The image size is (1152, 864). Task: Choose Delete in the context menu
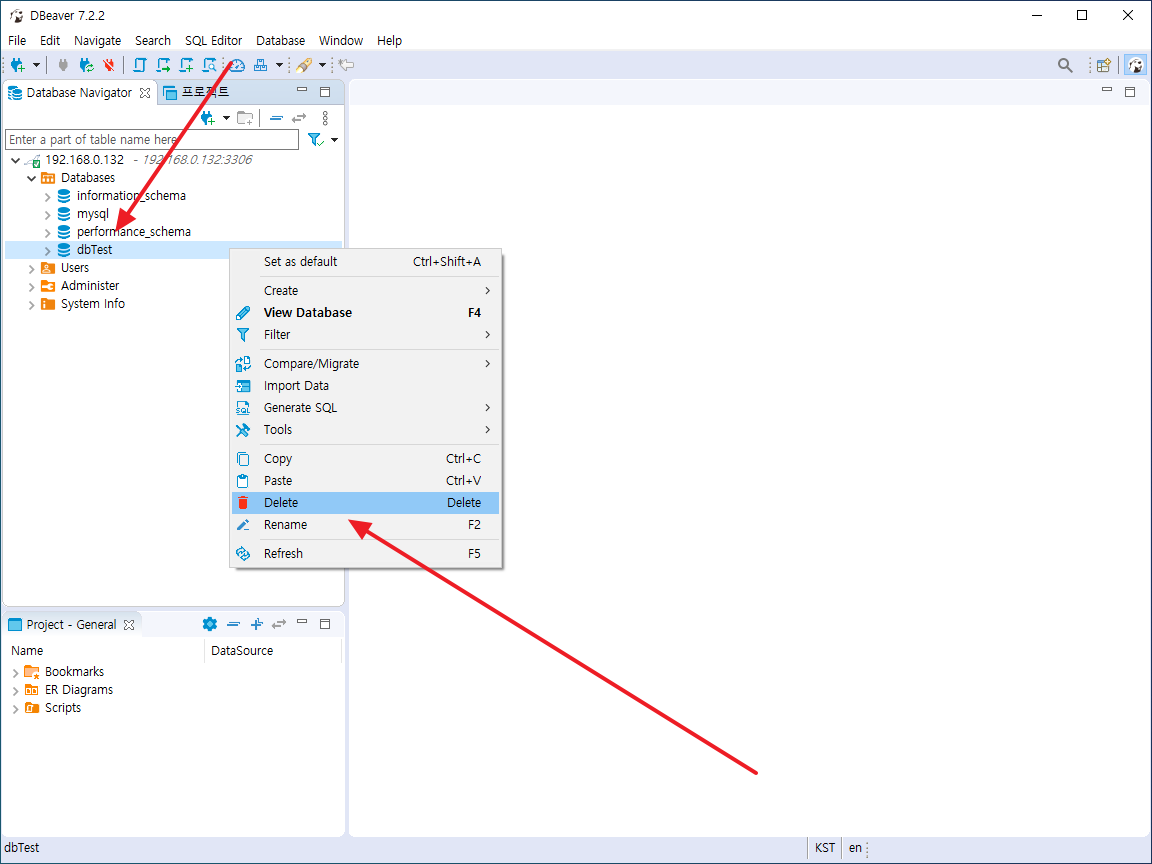[365, 503]
